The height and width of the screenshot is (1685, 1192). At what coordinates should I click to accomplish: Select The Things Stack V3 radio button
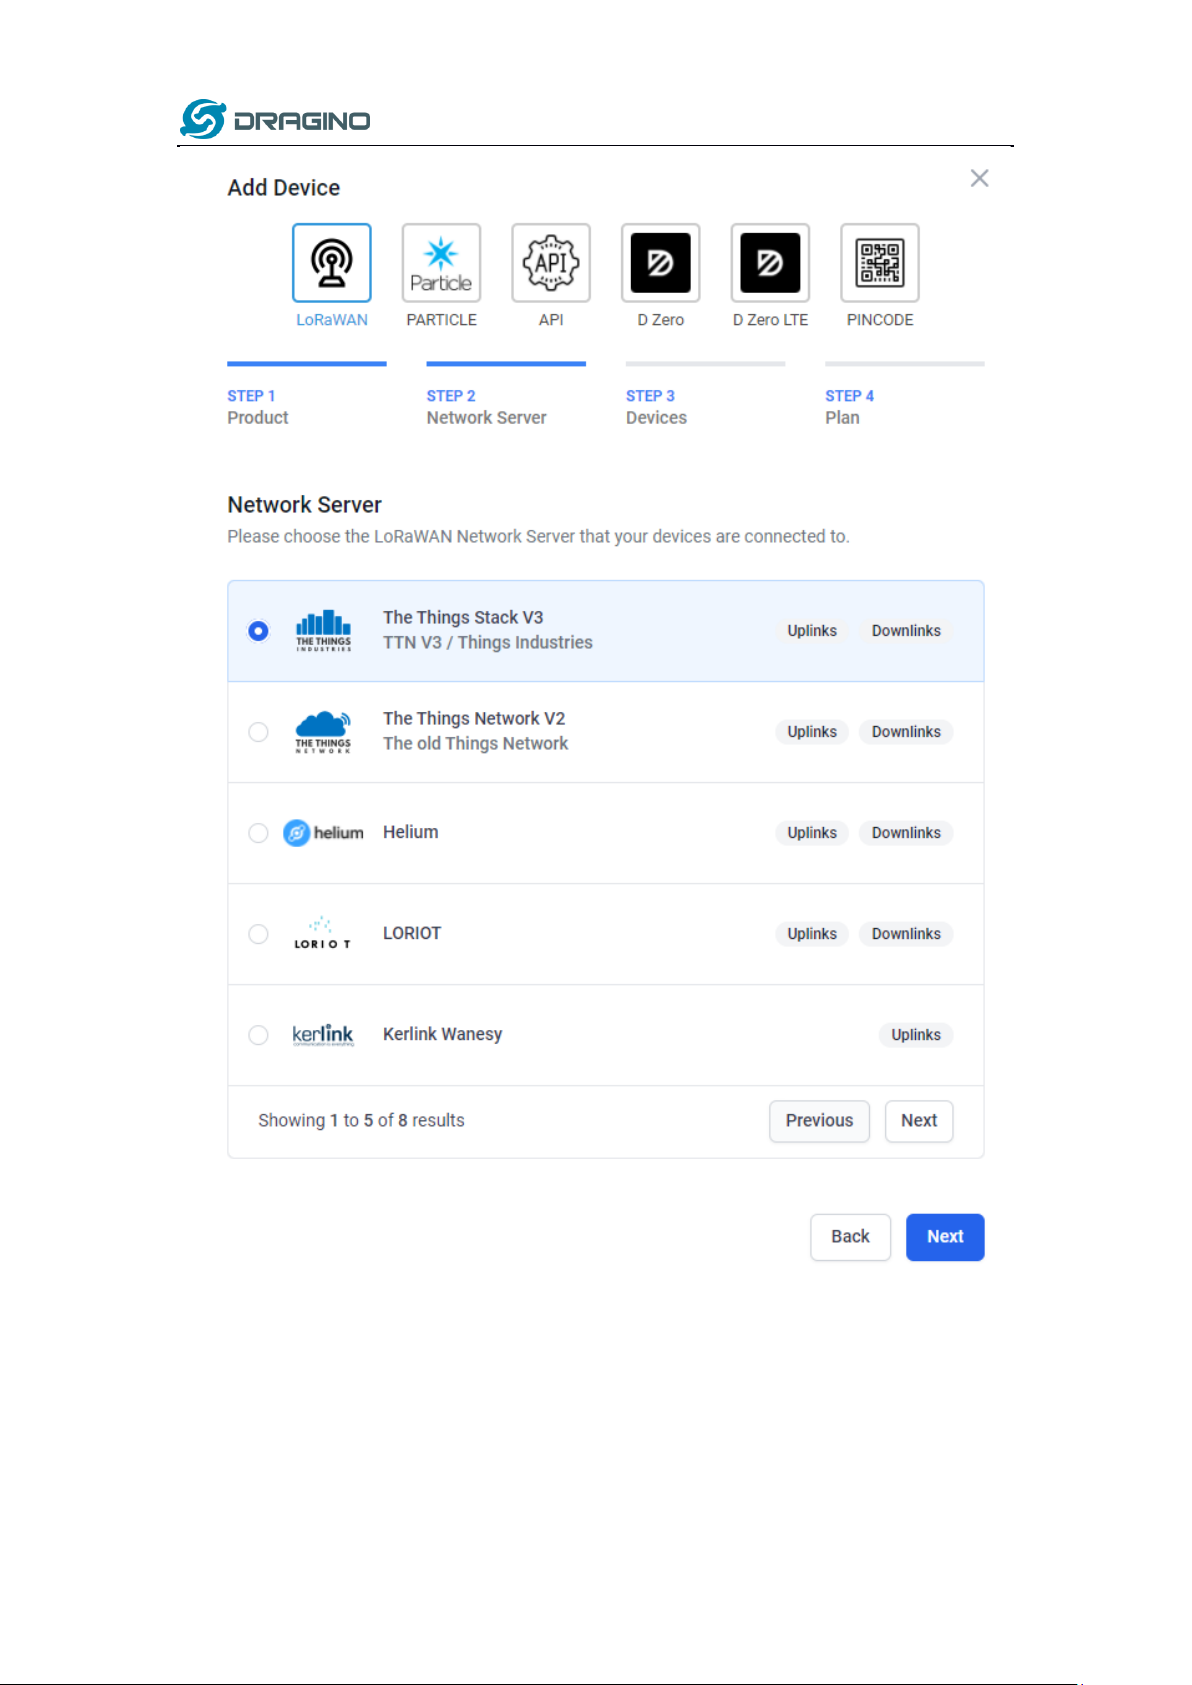point(258,631)
